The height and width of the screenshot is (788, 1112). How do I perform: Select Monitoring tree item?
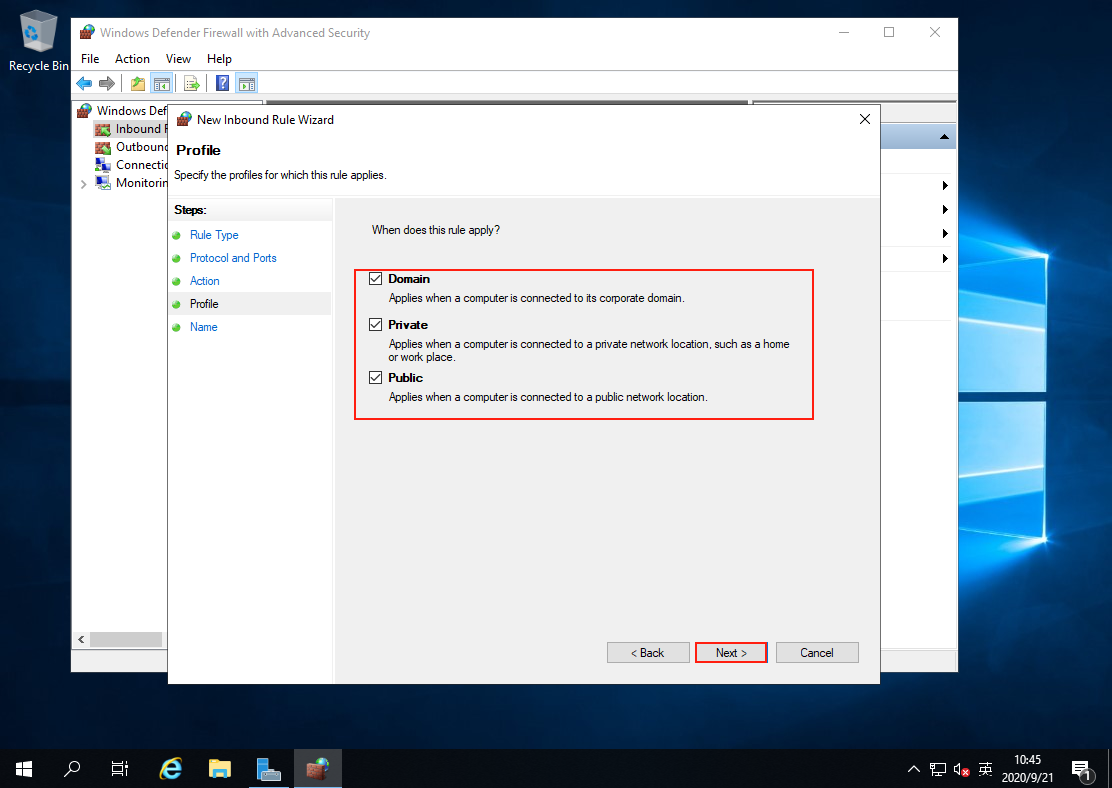(x=131, y=183)
